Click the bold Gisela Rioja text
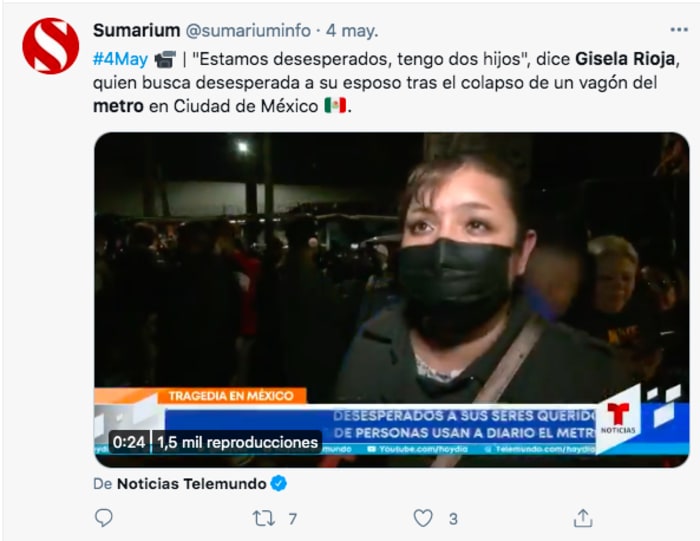The height and width of the screenshot is (541, 700). click(625, 59)
